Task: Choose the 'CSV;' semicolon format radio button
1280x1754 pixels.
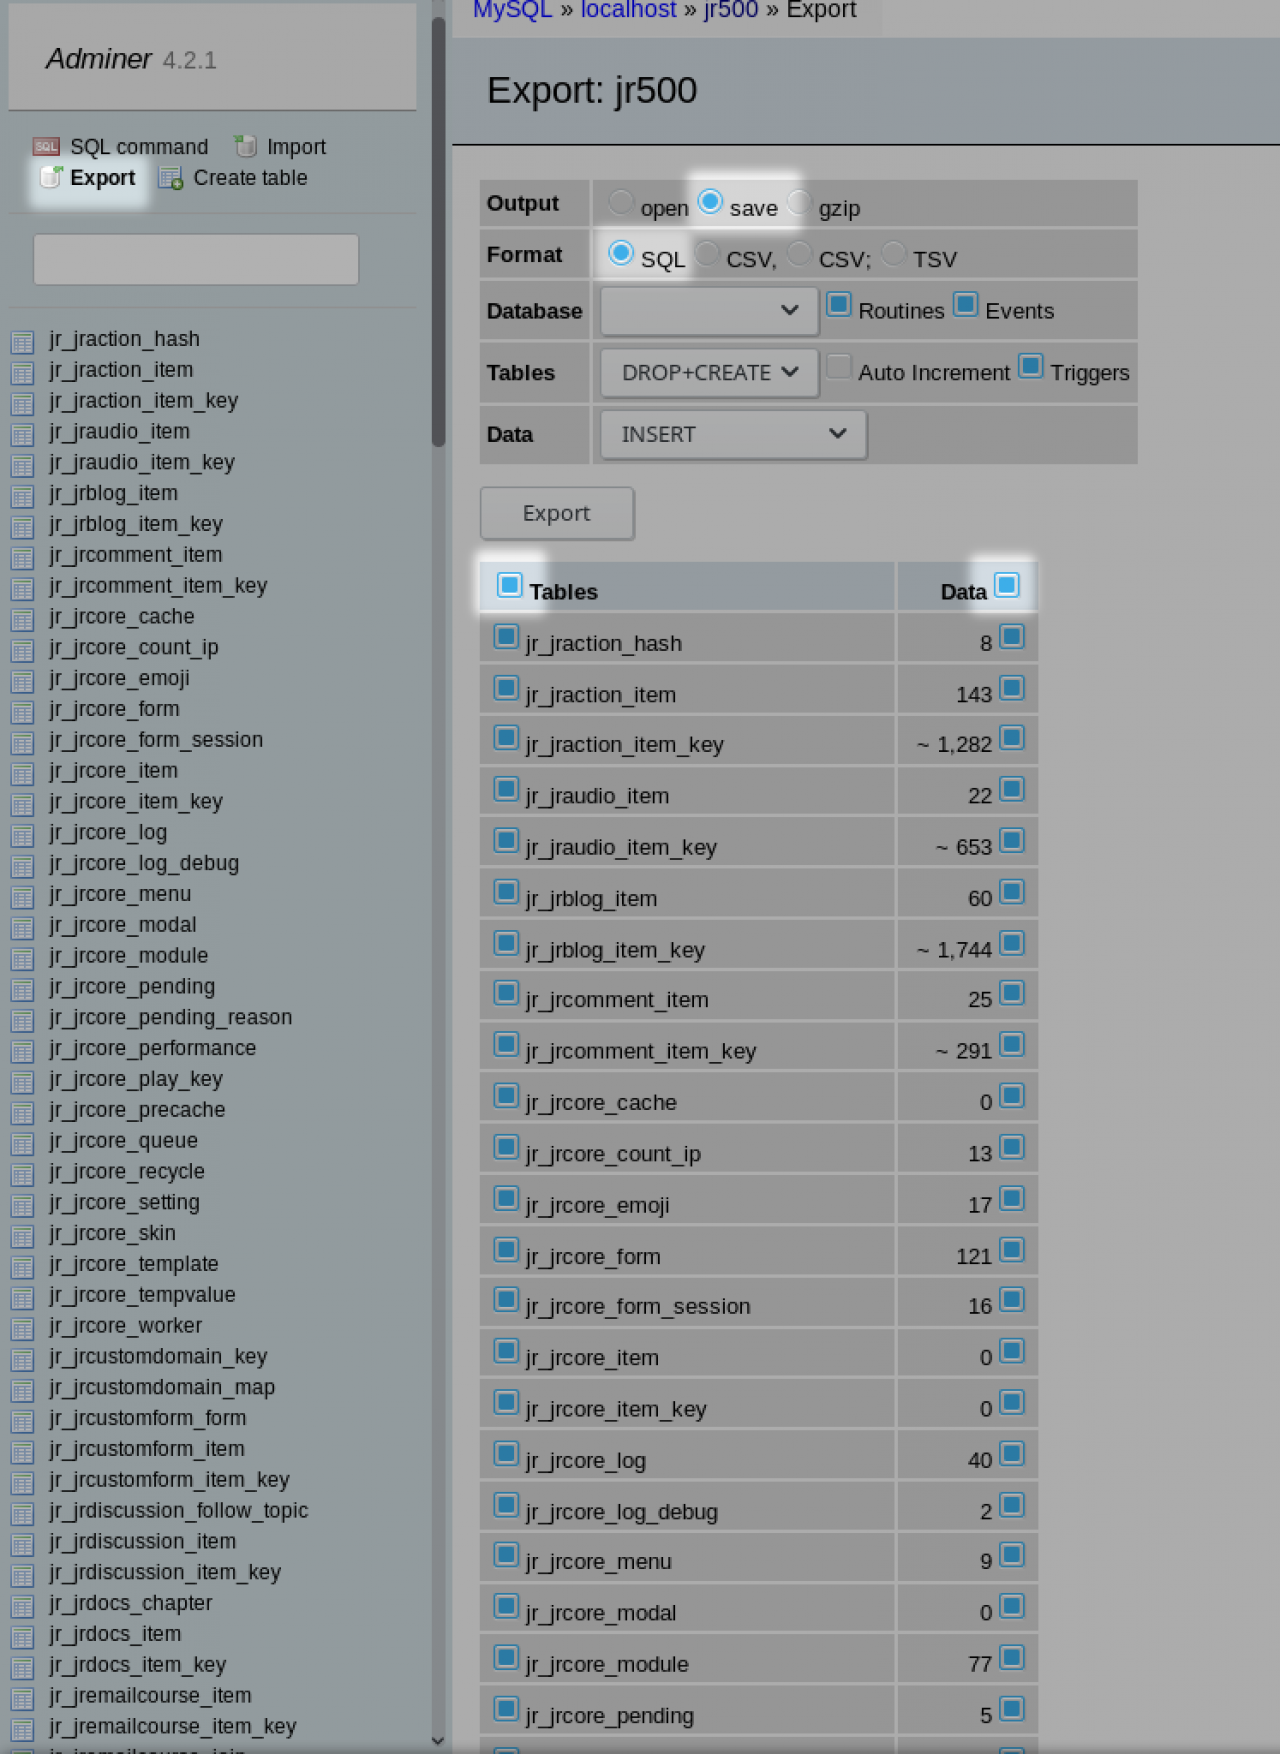Action: pos(799,253)
